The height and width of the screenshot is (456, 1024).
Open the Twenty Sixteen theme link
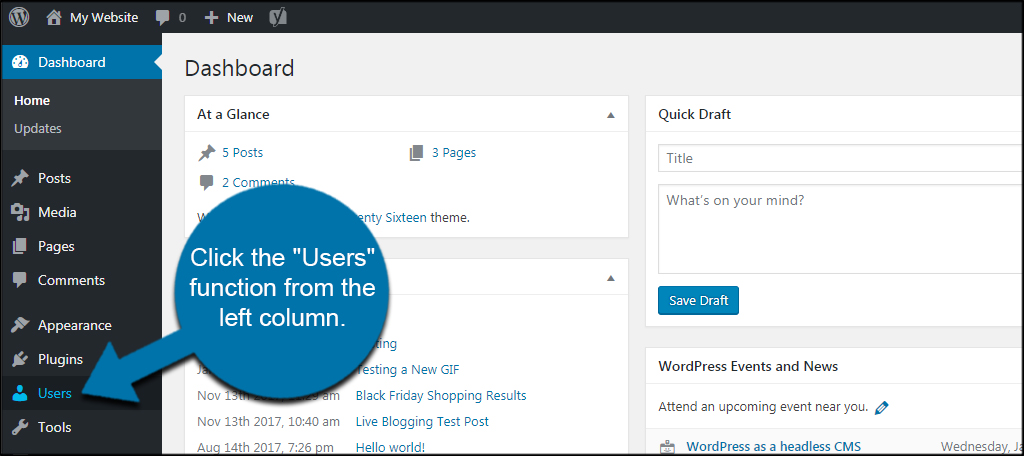coord(391,218)
